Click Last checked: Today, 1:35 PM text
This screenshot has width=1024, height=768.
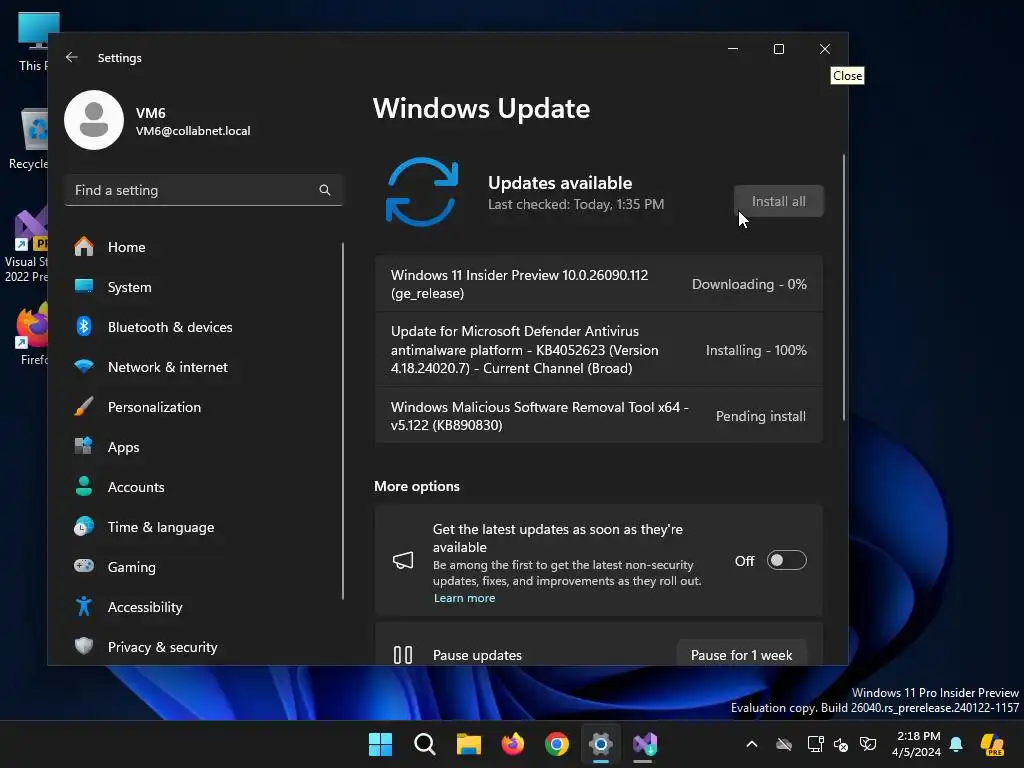(x=576, y=204)
